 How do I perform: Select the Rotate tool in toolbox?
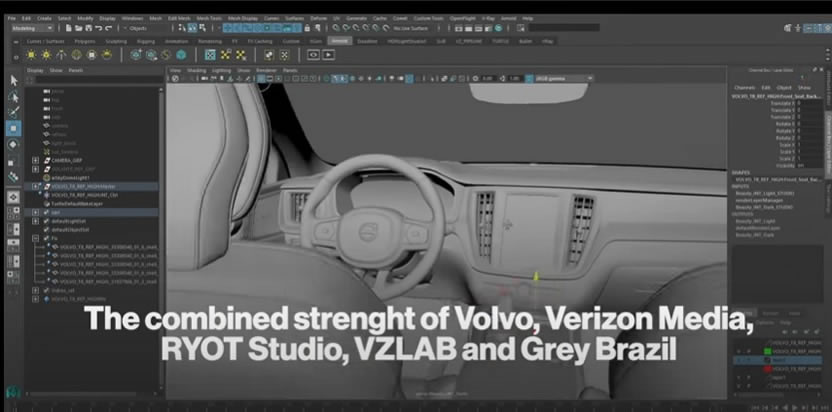pyautogui.click(x=14, y=144)
